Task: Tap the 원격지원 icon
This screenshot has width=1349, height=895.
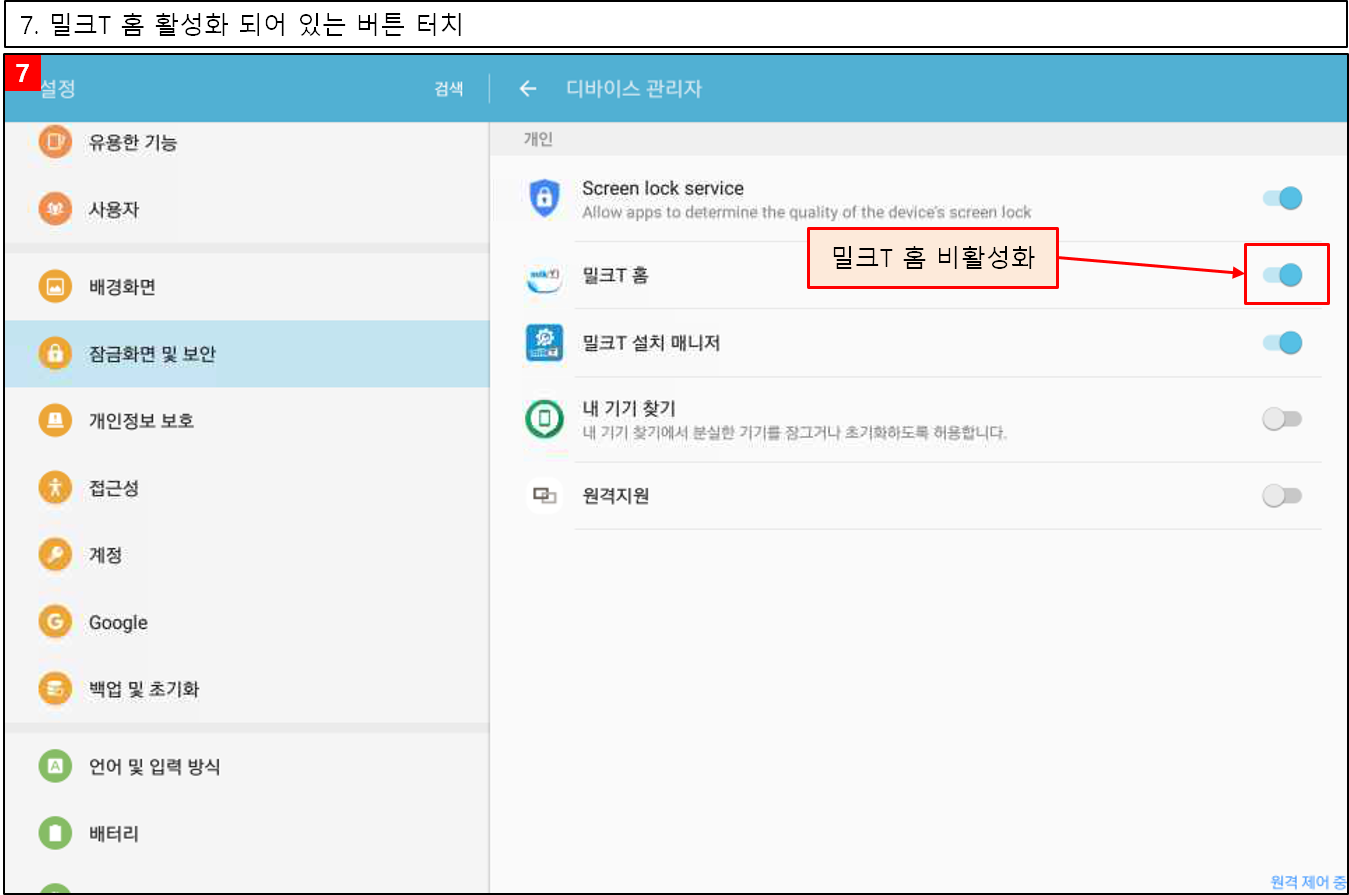Action: click(544, 496)
